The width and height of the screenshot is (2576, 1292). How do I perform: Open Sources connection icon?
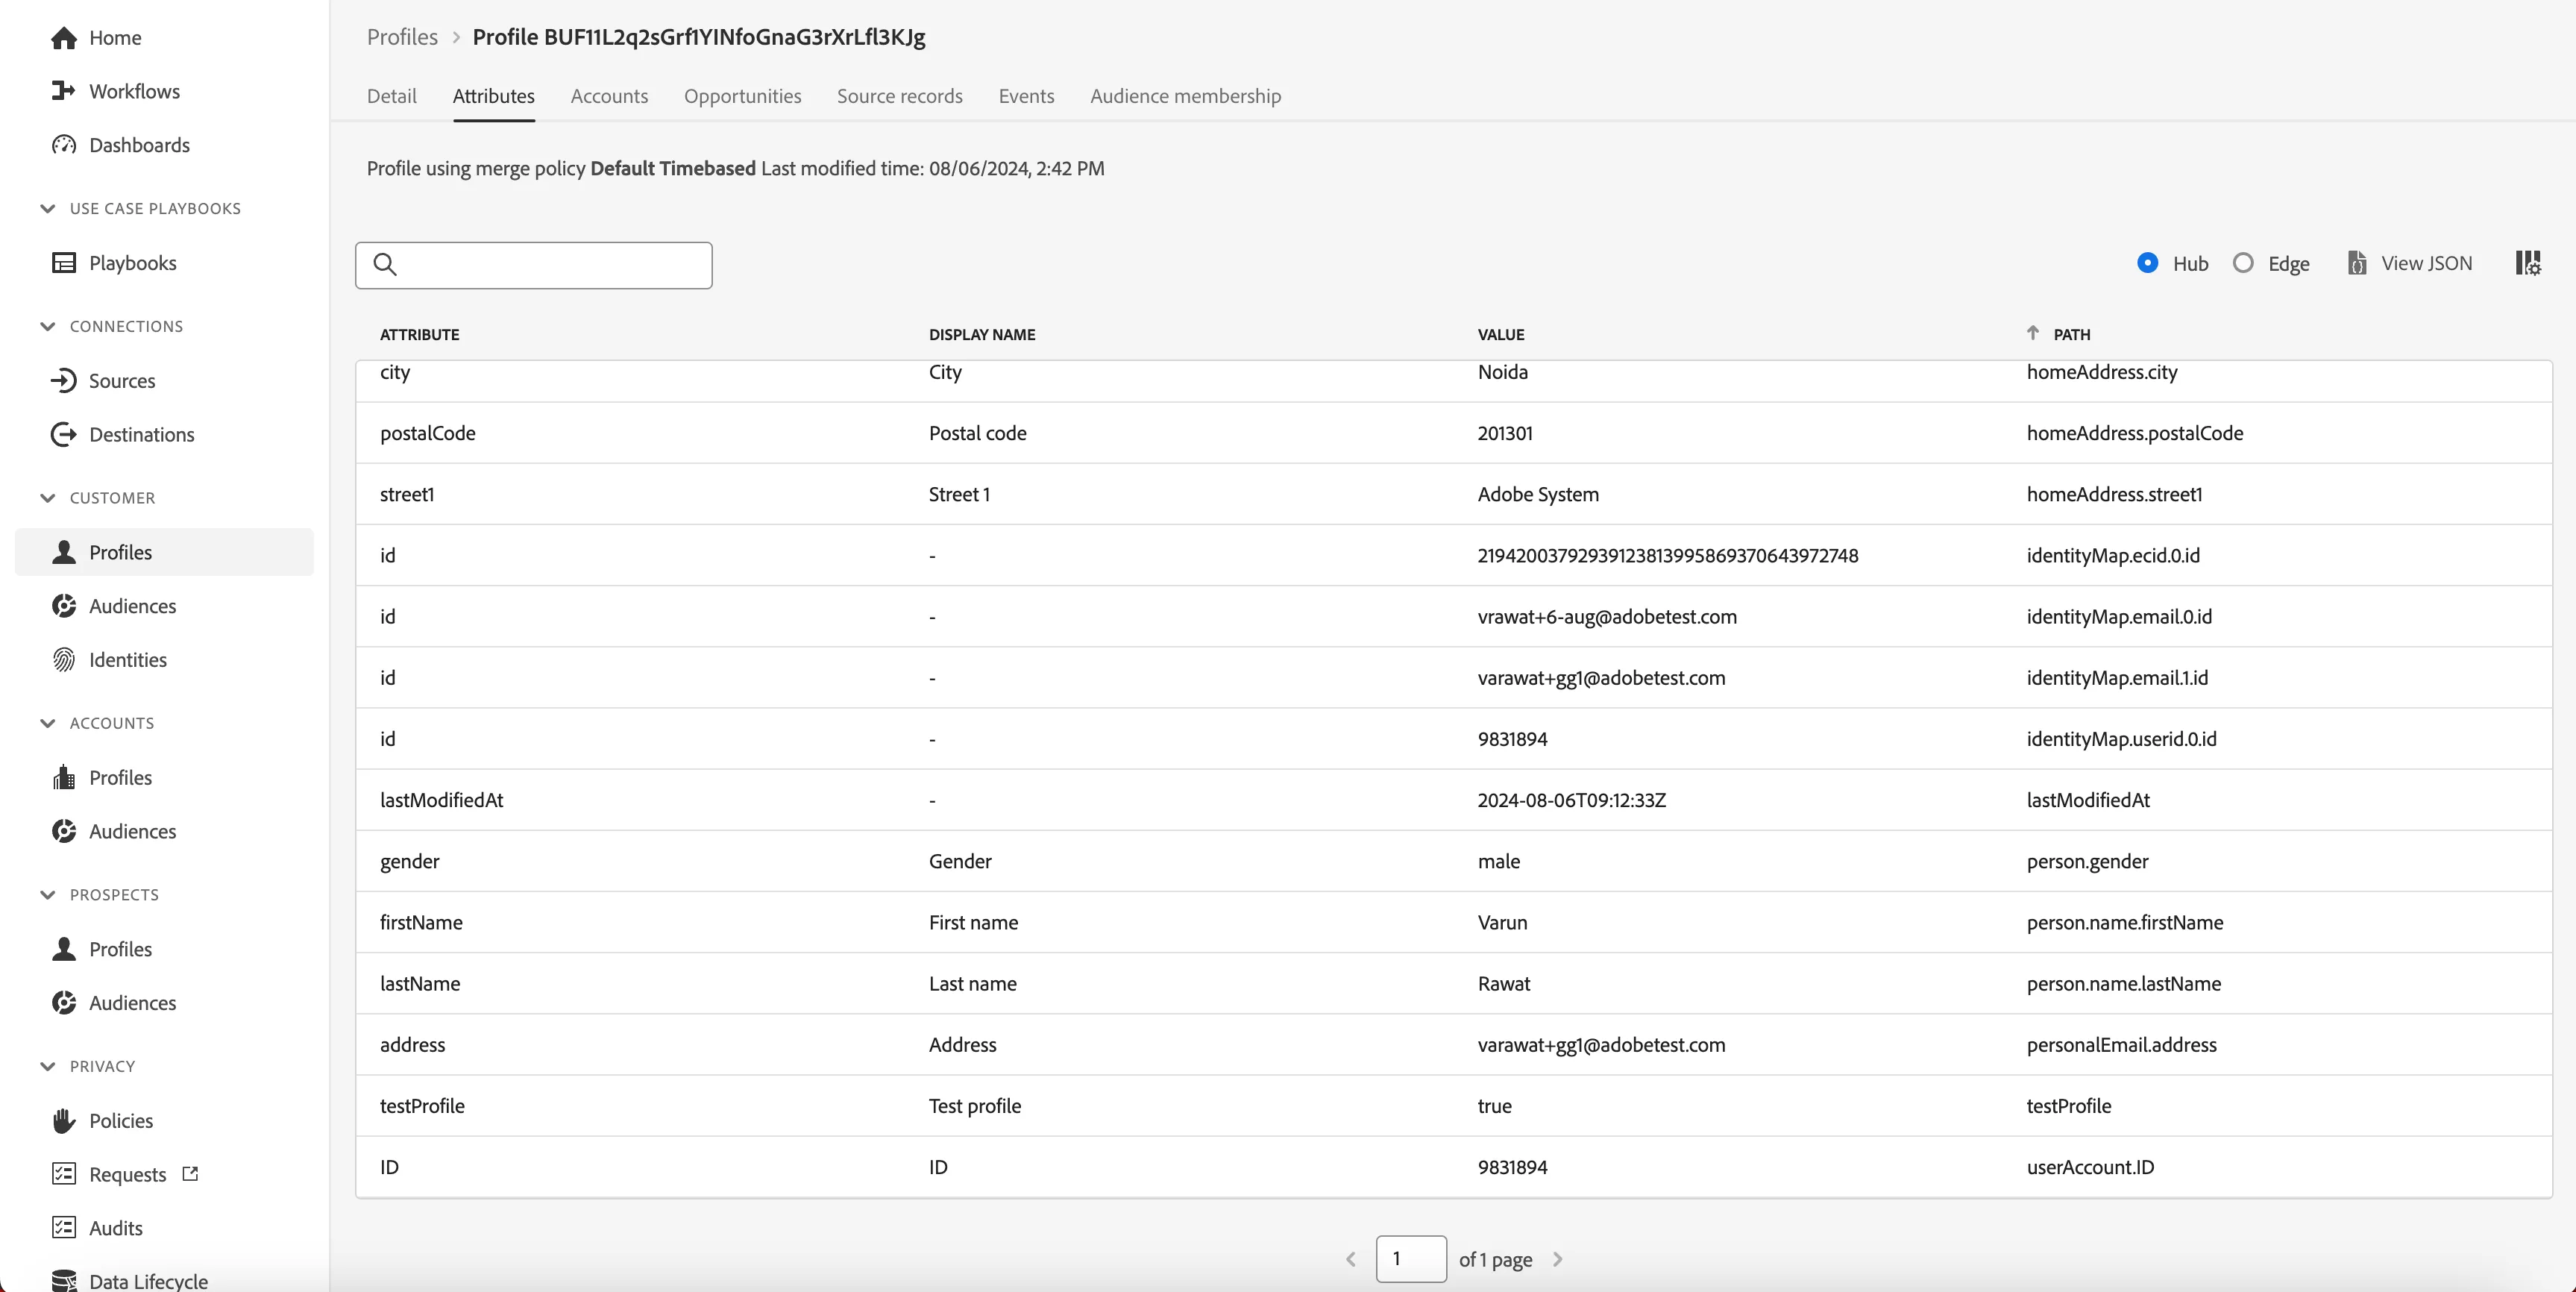[x=64, y=381]
